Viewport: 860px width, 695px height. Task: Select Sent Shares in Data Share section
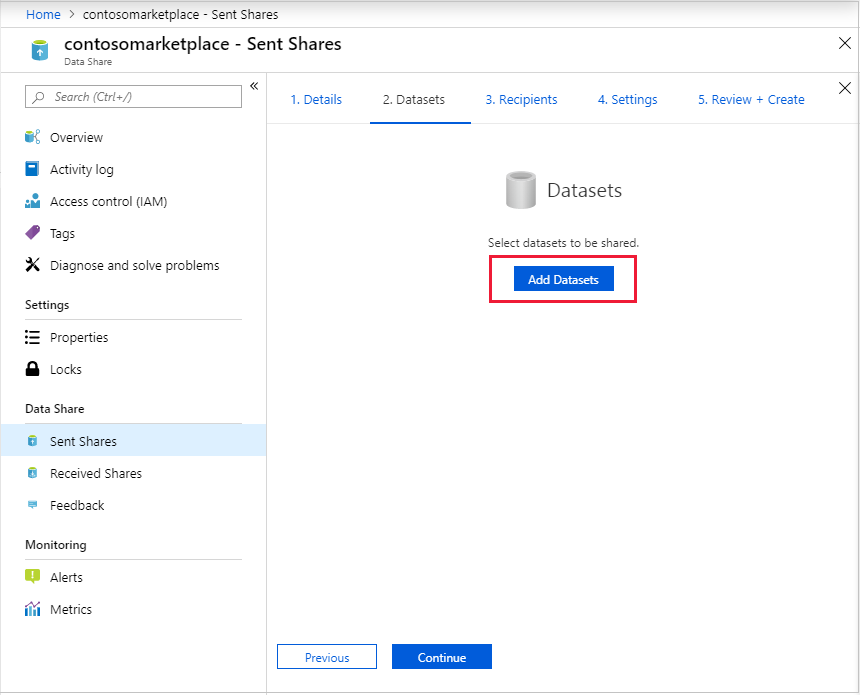(x=84, y=440)
